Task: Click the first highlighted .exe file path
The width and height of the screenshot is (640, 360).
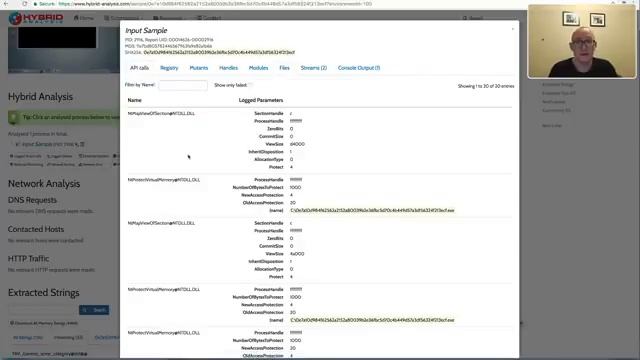Action: coord(372,211)
